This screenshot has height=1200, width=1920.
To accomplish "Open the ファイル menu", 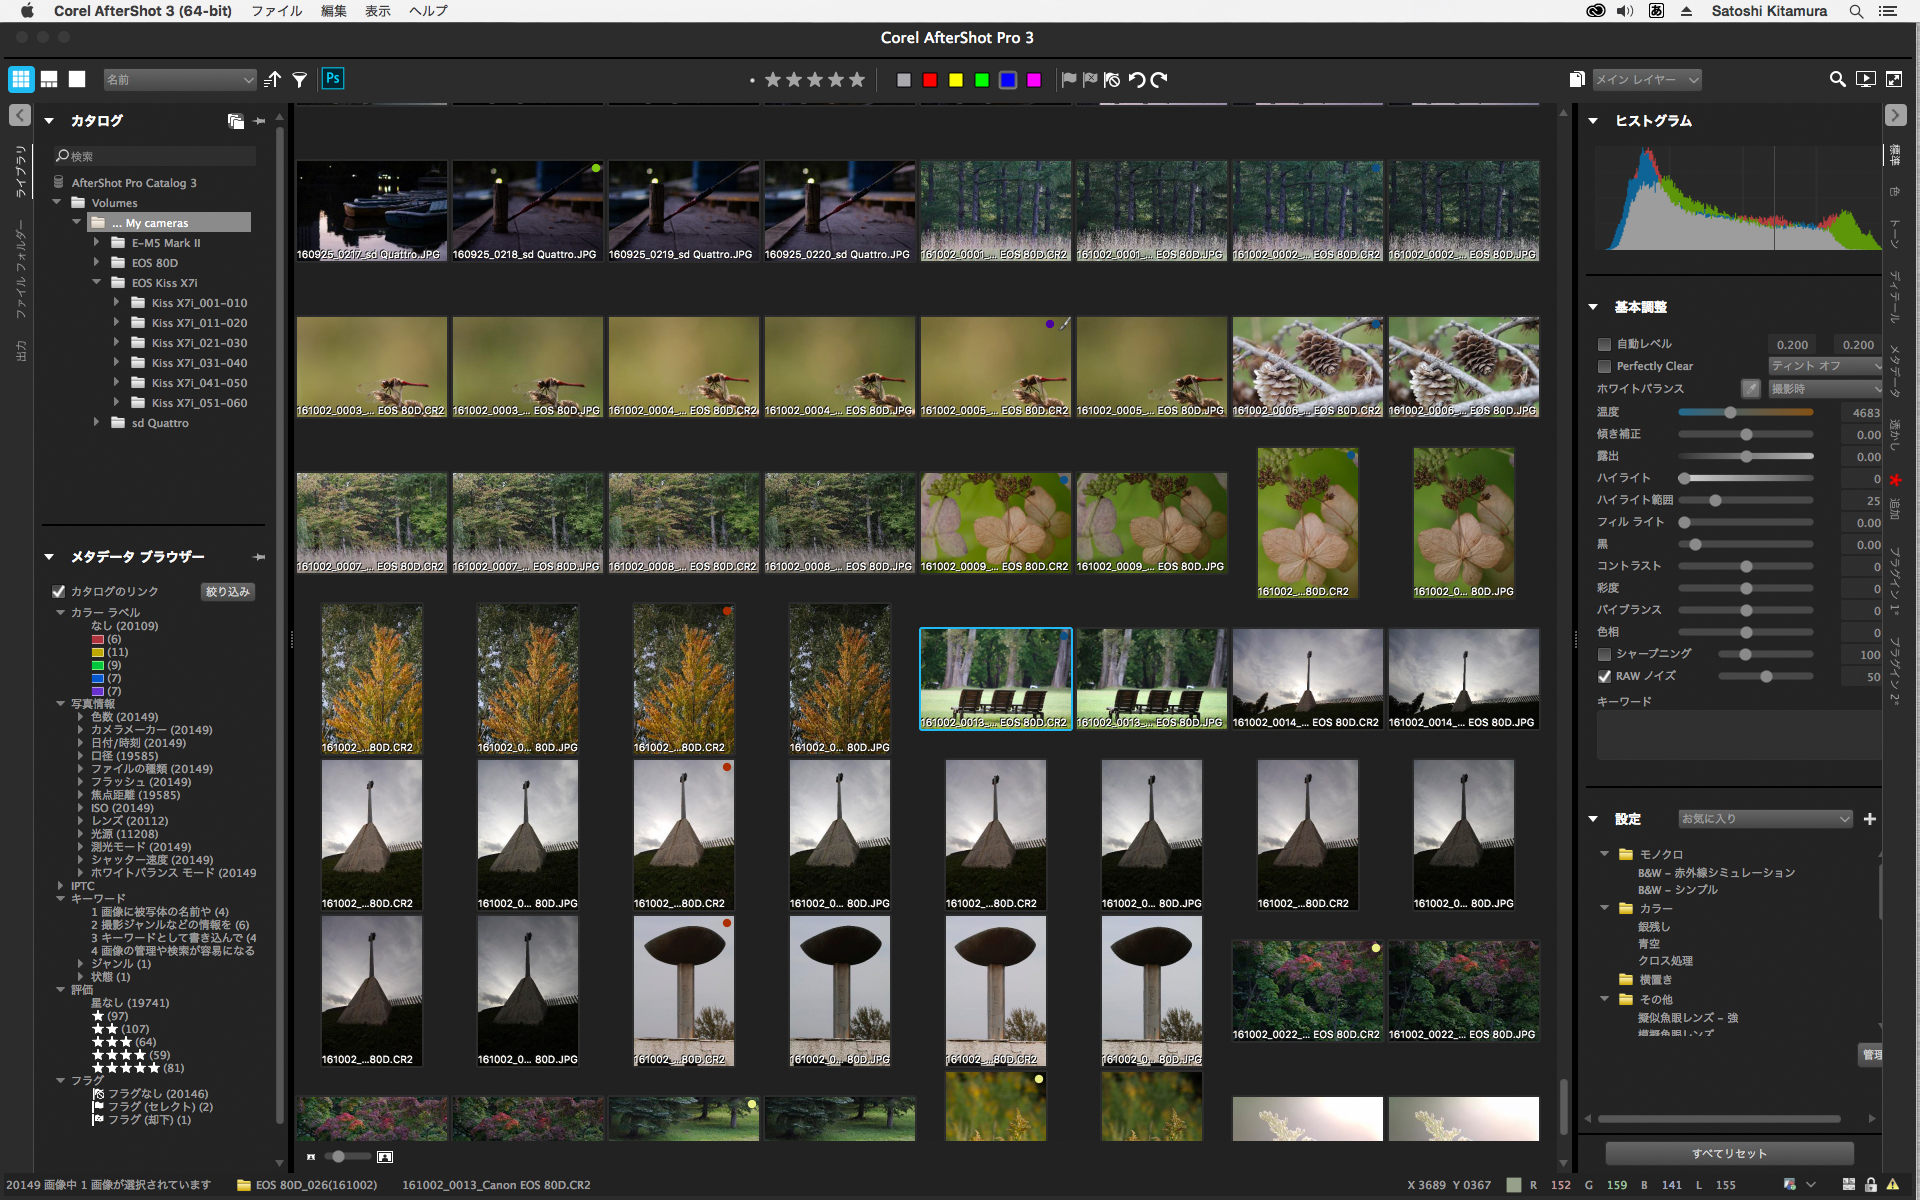I will (276, 11).
